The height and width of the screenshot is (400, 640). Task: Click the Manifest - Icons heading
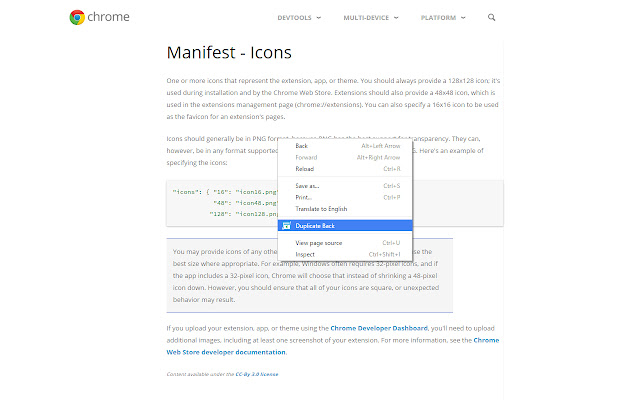click(229, 53)
